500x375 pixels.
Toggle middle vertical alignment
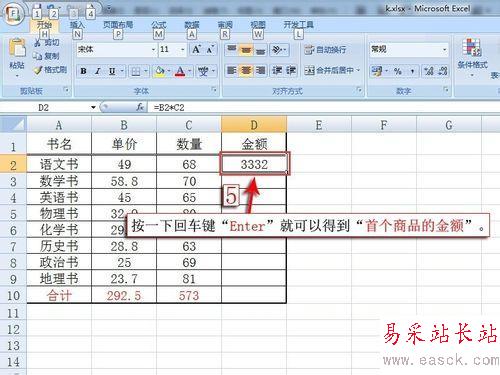[246, 50]
